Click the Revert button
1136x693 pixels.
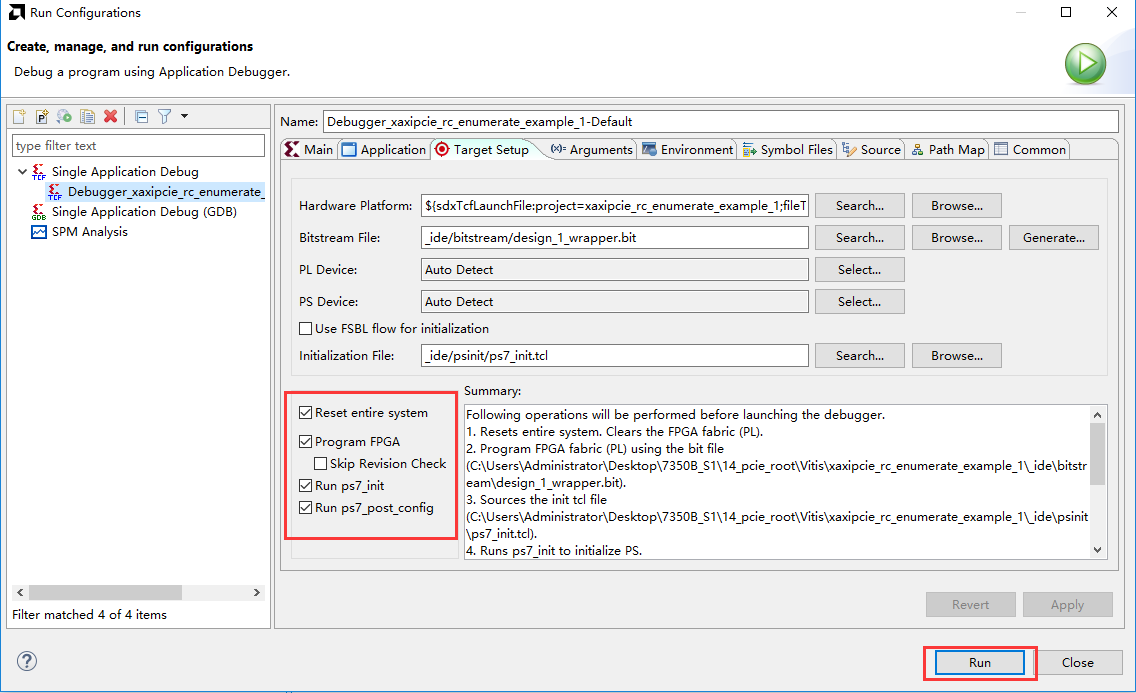[970, 605]
